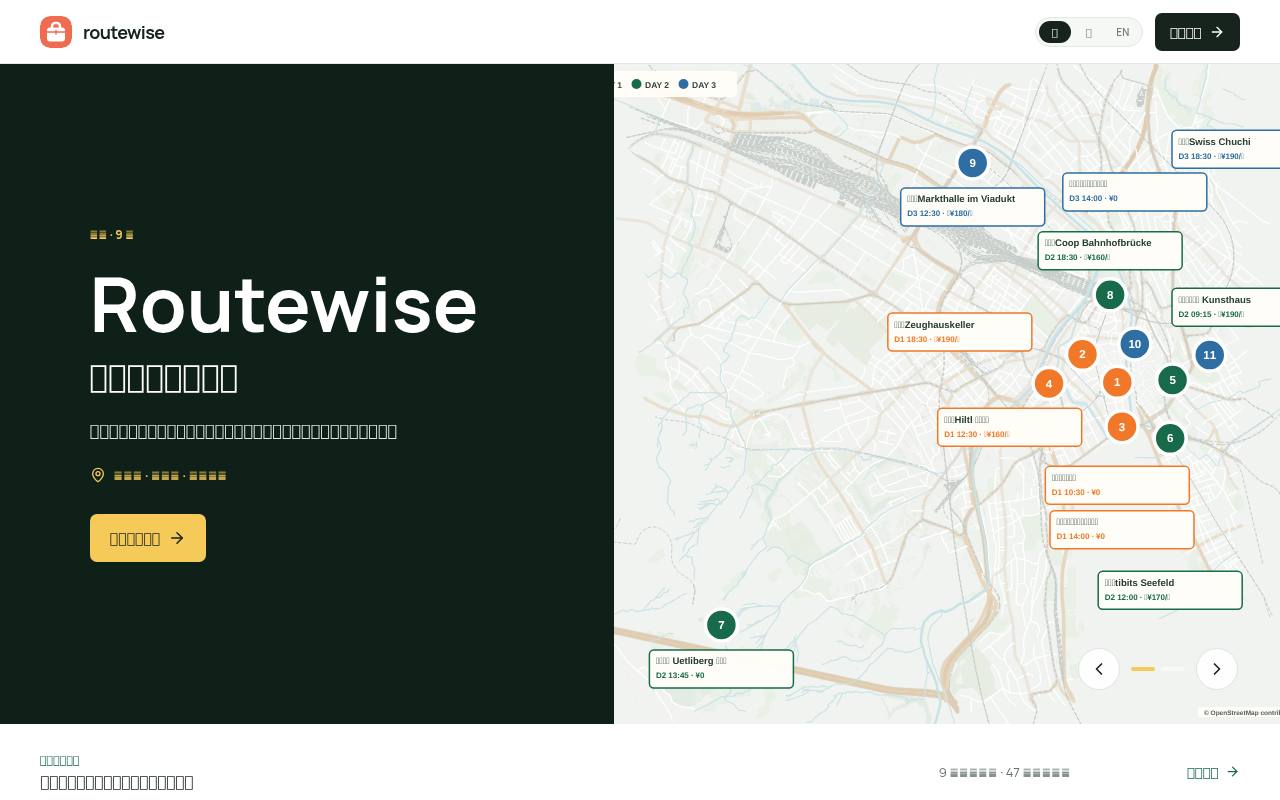Open the D1 10:30 ¥0 map card
This screenshot has height=800, width=1280.
1117,485
